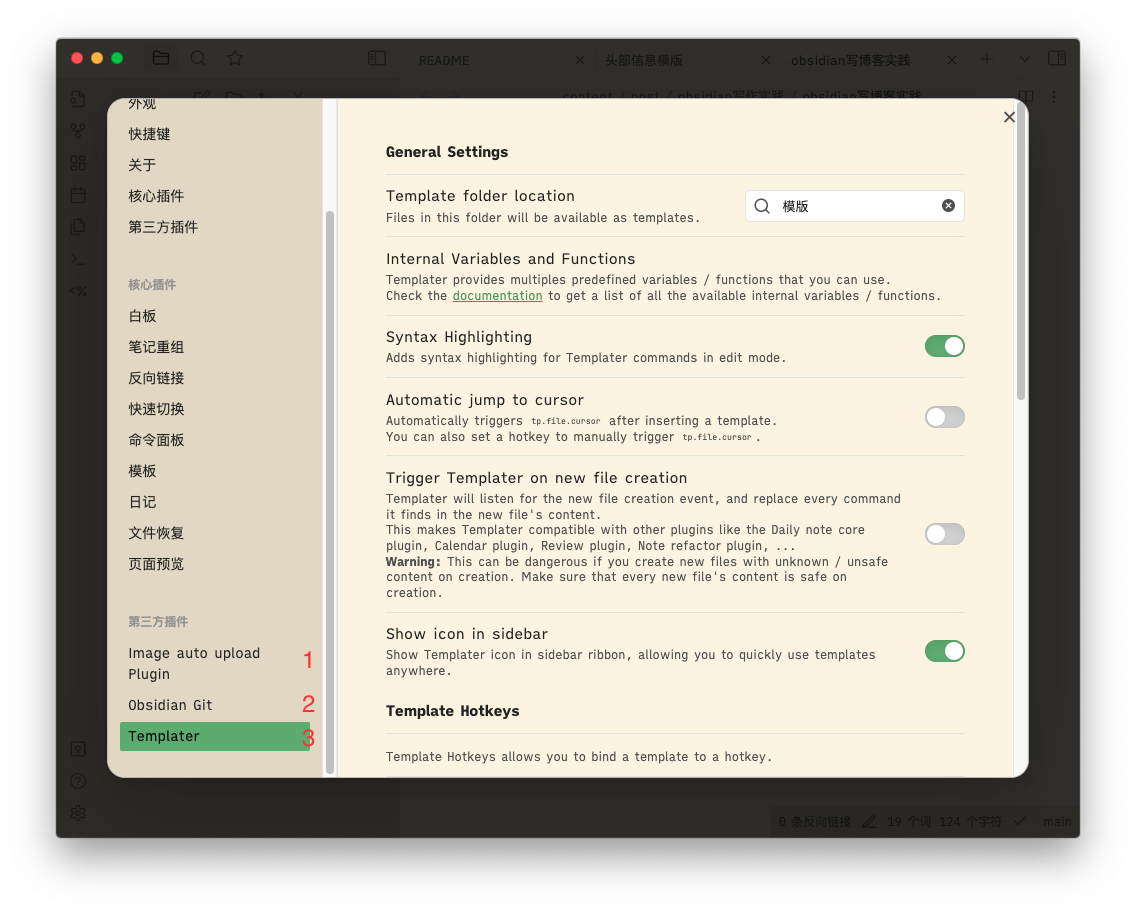Enable Automatic jump to cursor
The width and height of the screenshot is (1136, 912).
pyautogui.click(x=945, y=417)
